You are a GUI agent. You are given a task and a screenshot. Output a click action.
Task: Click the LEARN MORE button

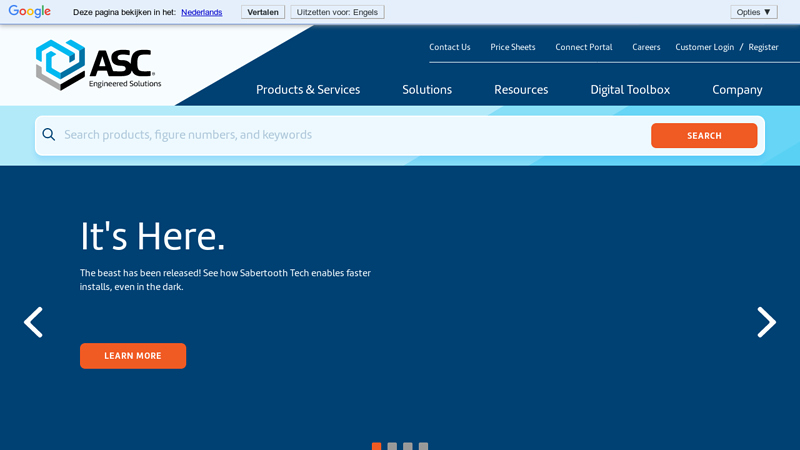pyautogui.click(x=133, y=356)
